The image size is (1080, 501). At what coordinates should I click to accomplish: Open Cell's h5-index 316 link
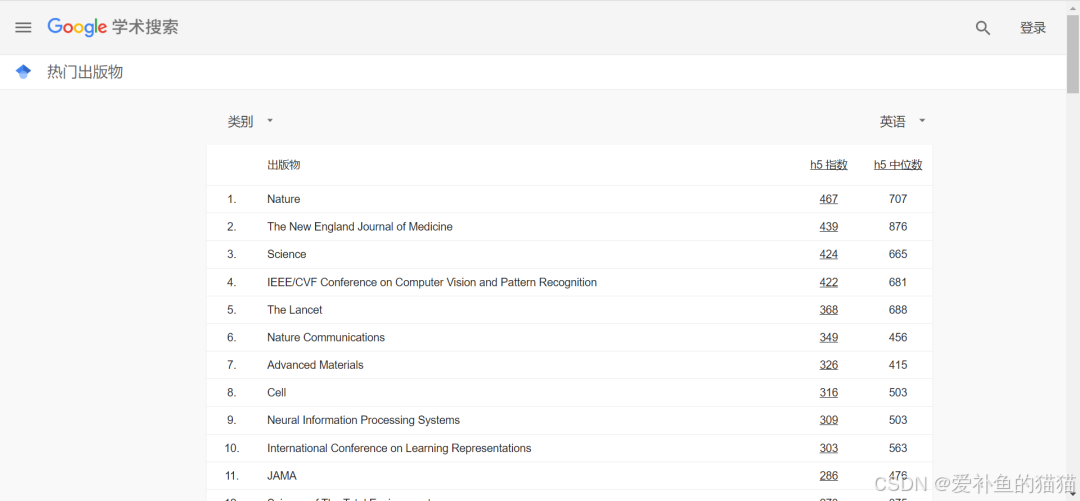pyautogui.click(x=829, y=393)
